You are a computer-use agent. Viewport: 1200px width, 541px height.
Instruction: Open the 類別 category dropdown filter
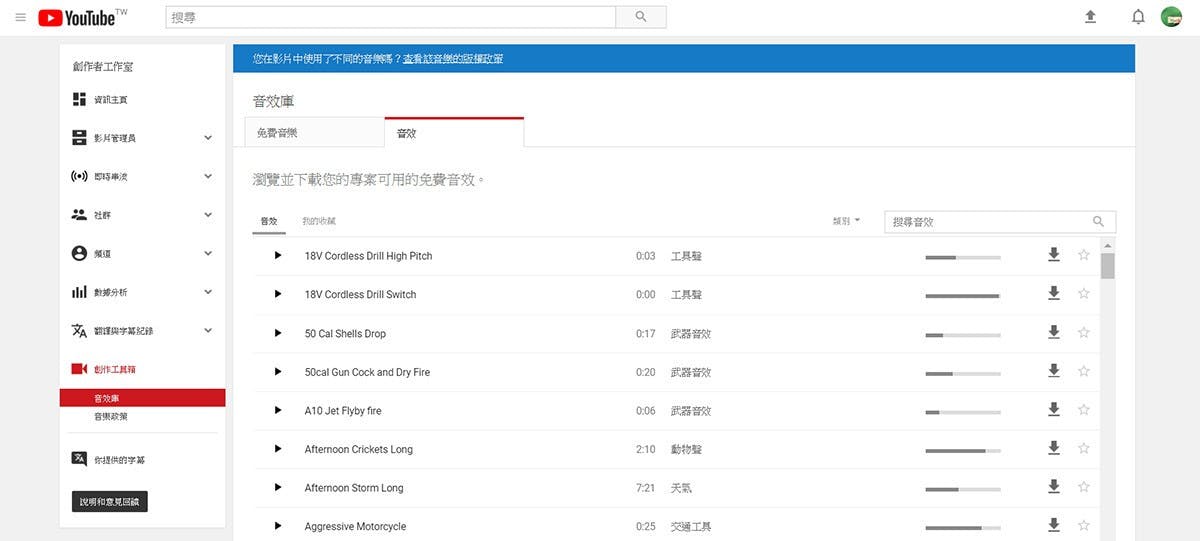click(x=845, y=221)
